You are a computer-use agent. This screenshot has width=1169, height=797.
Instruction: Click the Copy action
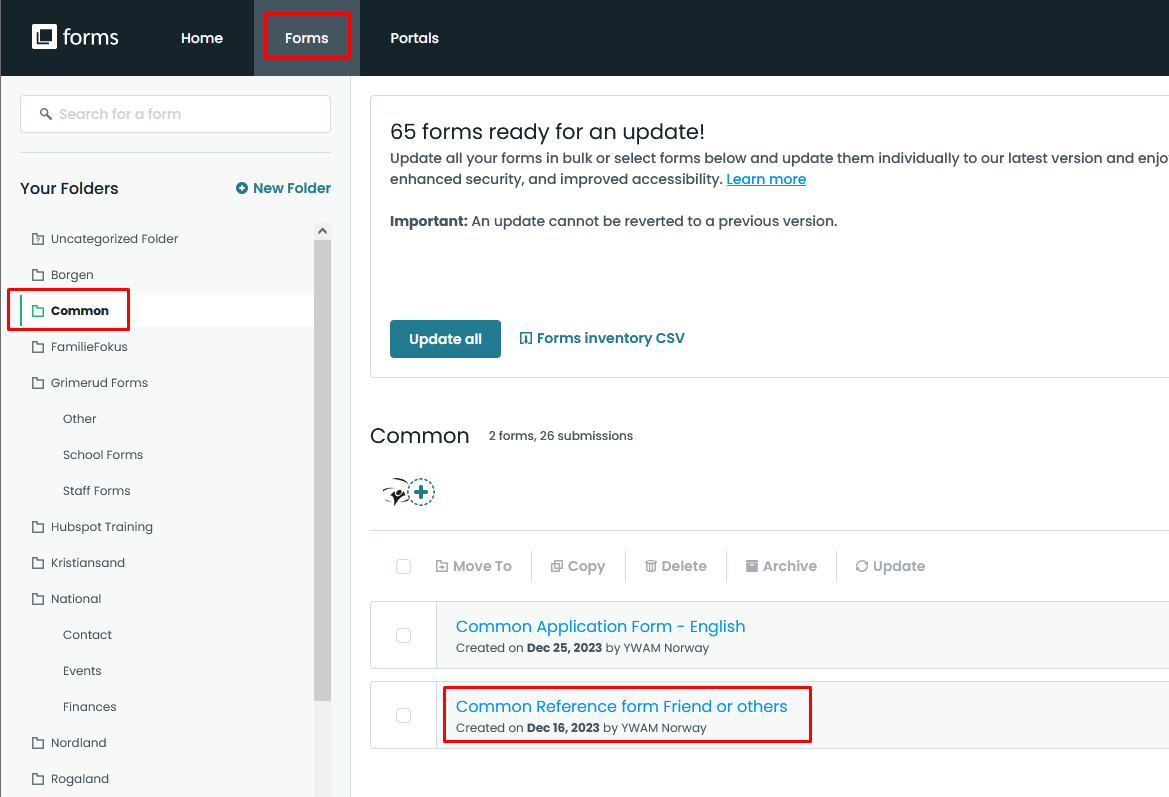[578, 567]
